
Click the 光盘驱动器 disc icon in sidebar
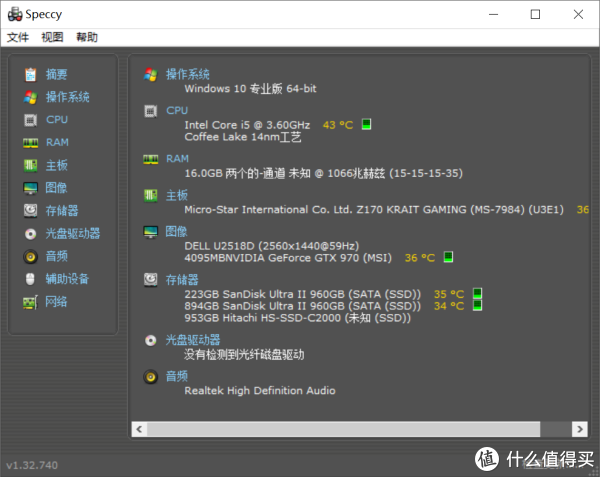click(x=31, y=234)
